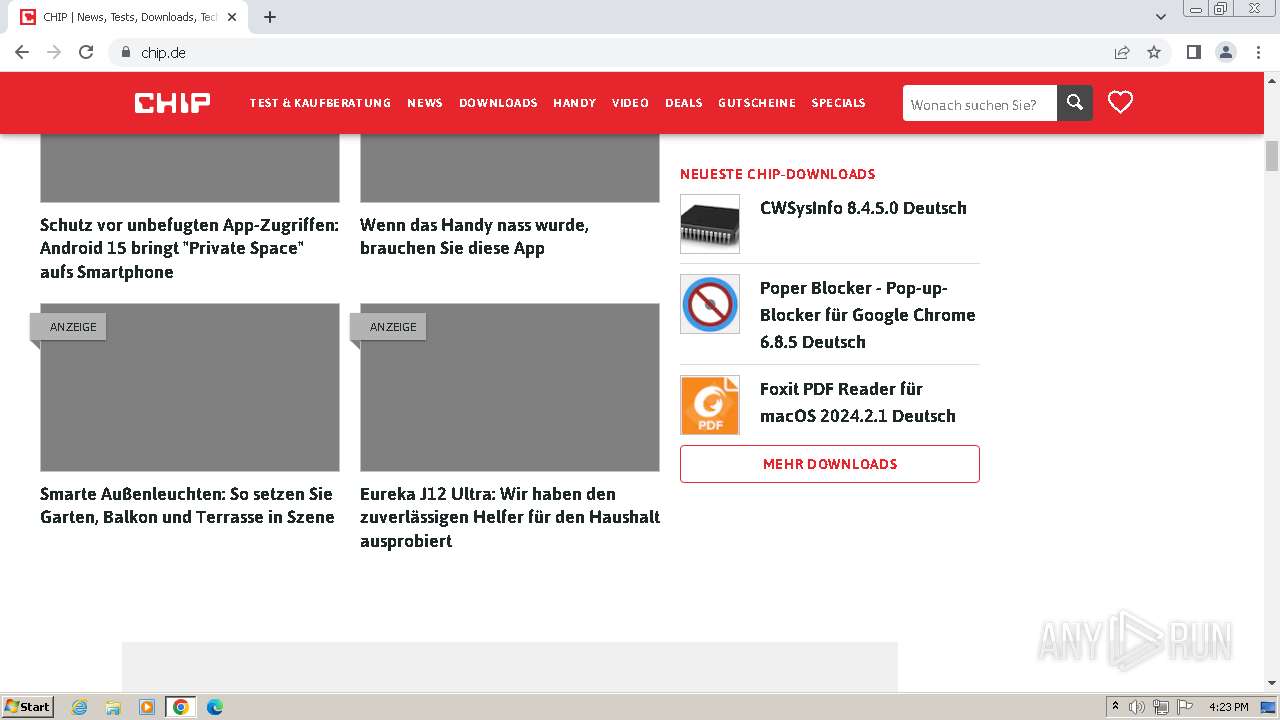Open the Chrome profile avatar
The width and height of the screenshot is (1280, 720).
click(x=1226, y=52)
